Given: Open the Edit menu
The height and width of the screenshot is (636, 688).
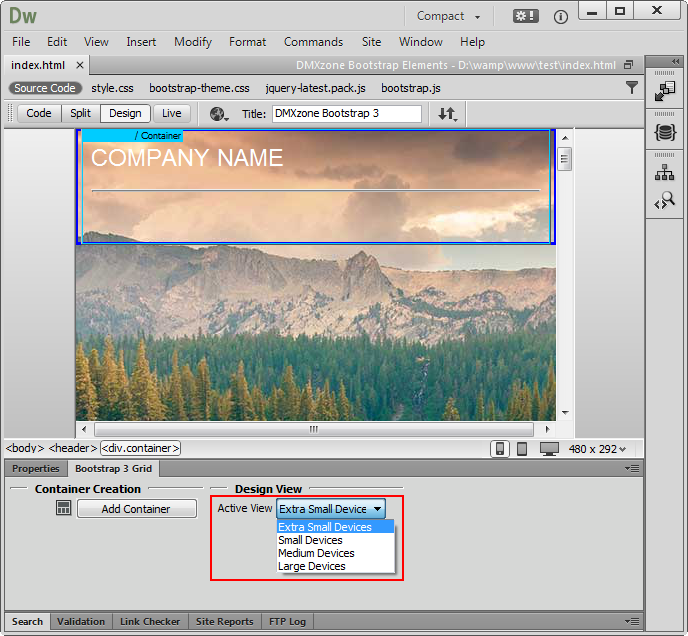Looking at the screenshot, I should point(57,42).
